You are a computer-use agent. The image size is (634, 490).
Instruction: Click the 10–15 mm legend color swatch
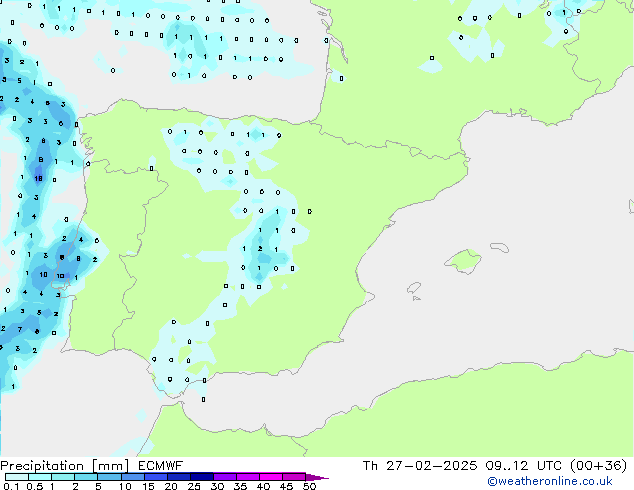click(x=133, y=477)
